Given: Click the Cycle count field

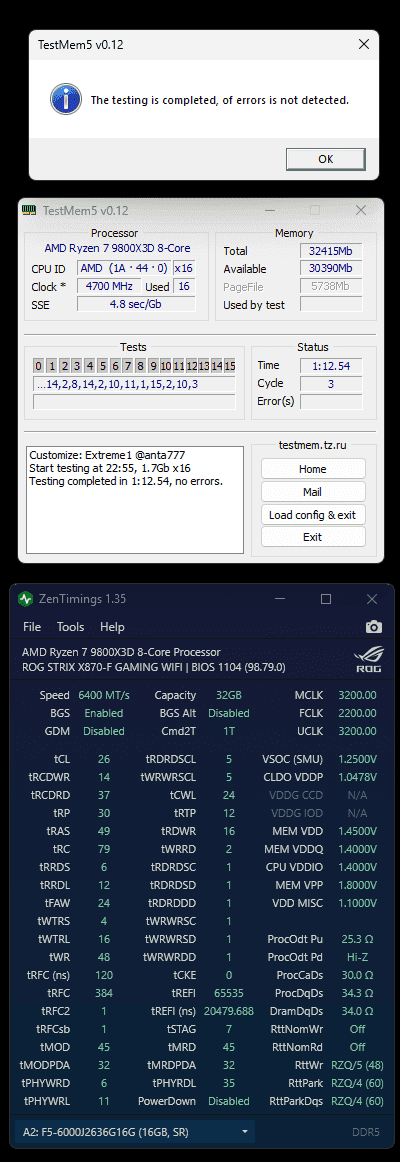Looking at the screenshot, I should click(x=331, y=383).
